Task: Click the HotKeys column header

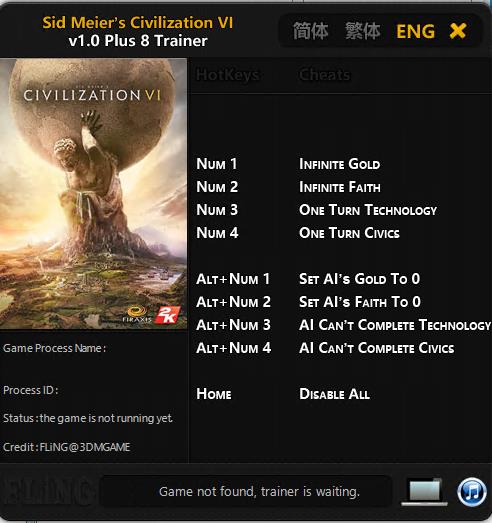Action: [x=227, y=75]
